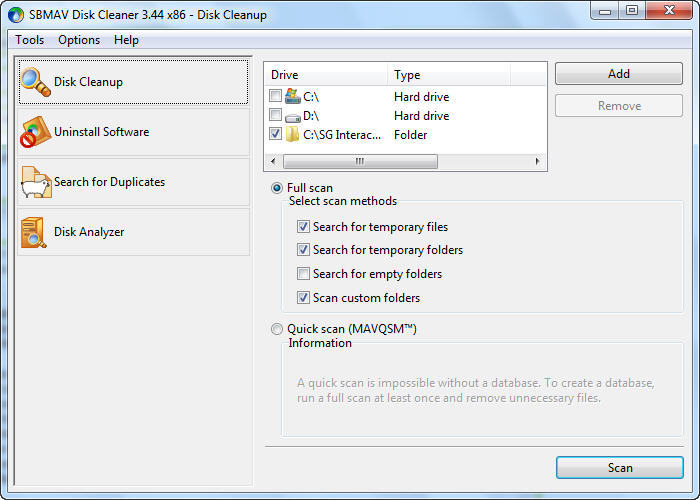This screenshot has width=700, height=500.
Task: Maximize the Disk Cleaner window
Action: tap(632, 11)
